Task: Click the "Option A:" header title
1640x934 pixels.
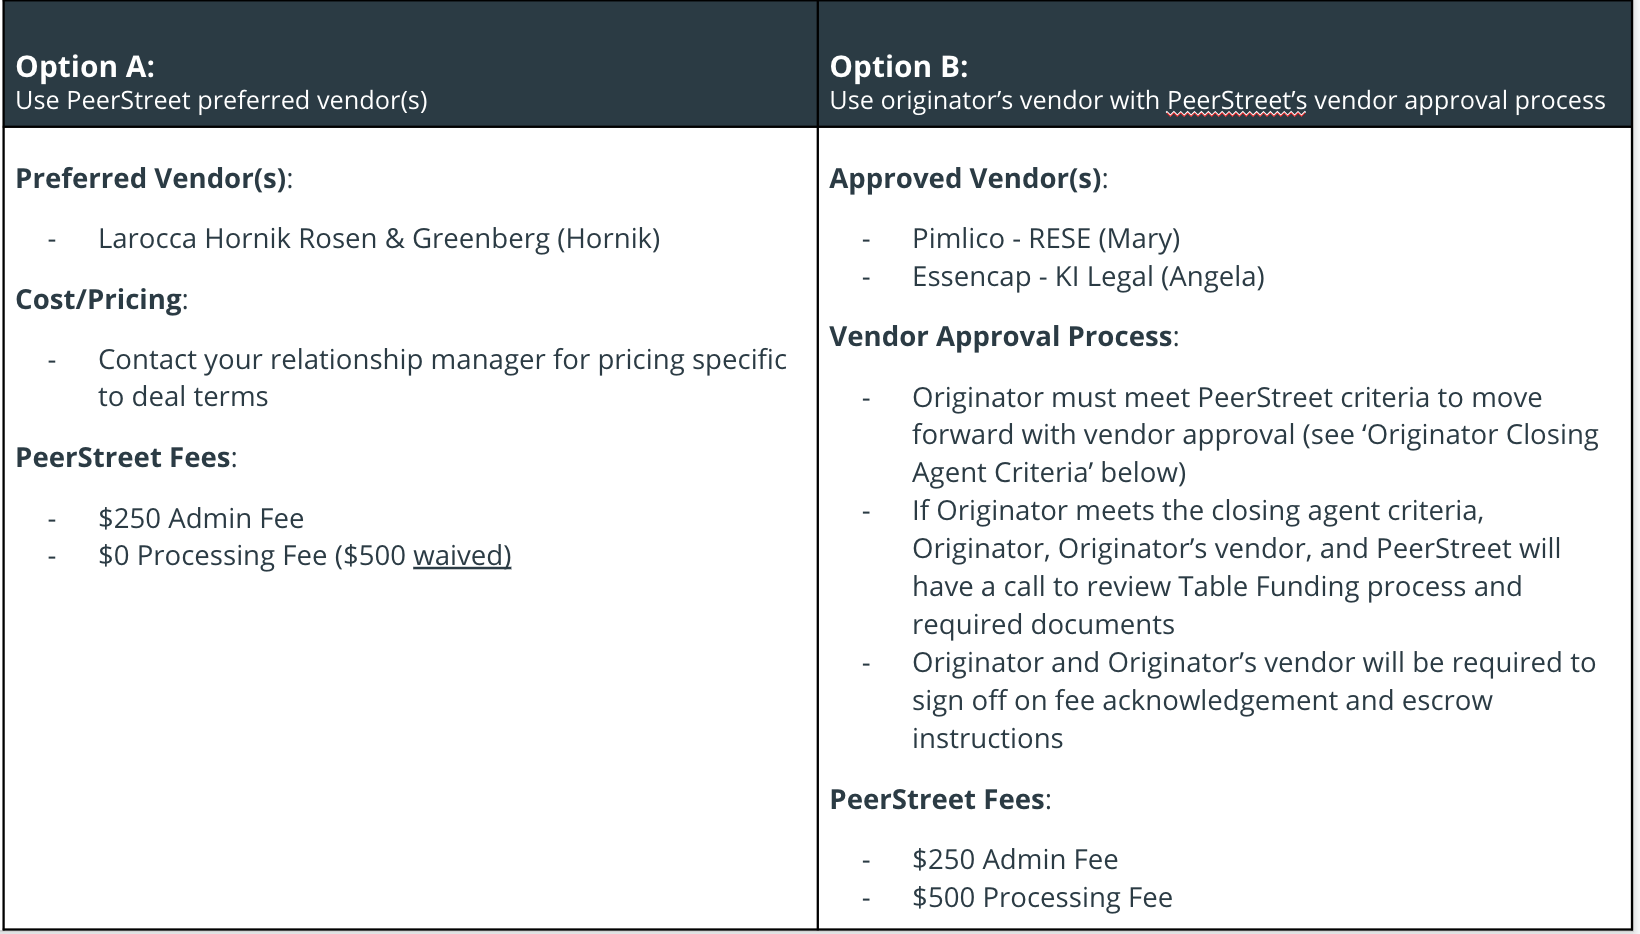Action: 85,67
